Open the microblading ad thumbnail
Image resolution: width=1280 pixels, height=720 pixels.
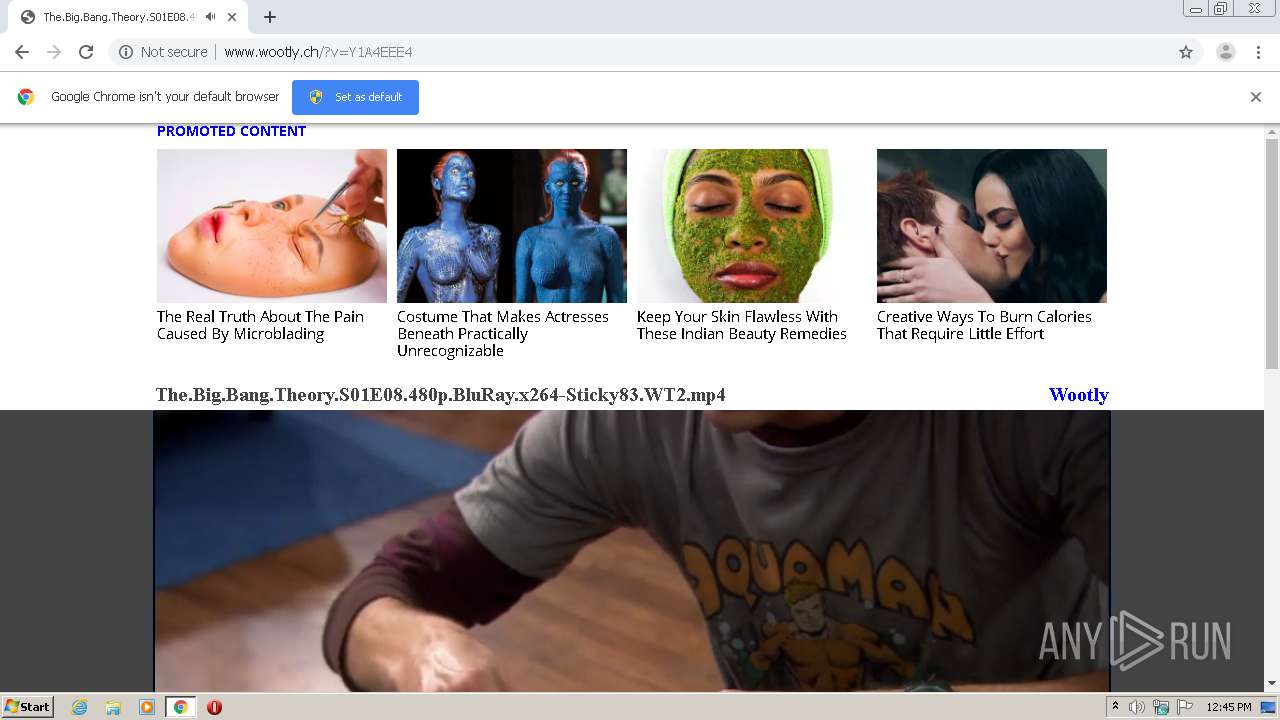coord(272,226)
